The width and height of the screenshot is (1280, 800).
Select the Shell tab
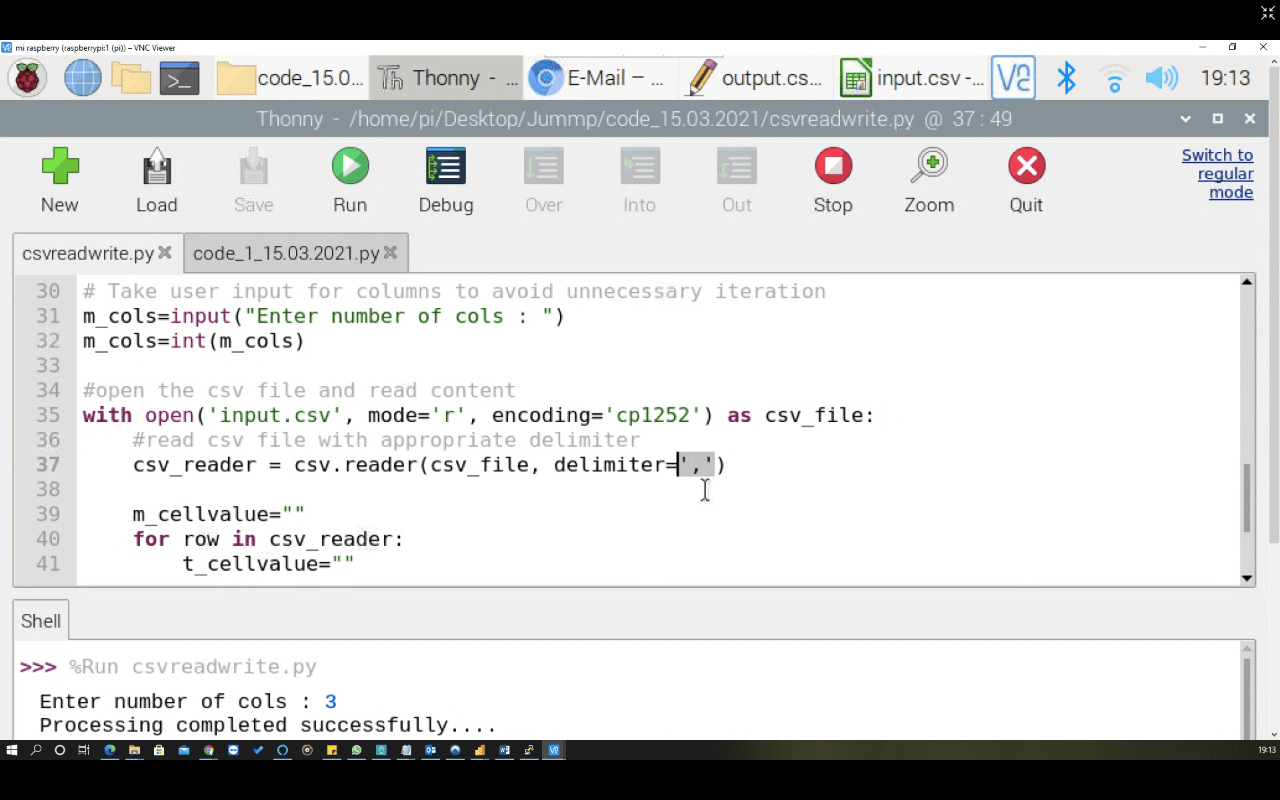click(x=40, y=620)
